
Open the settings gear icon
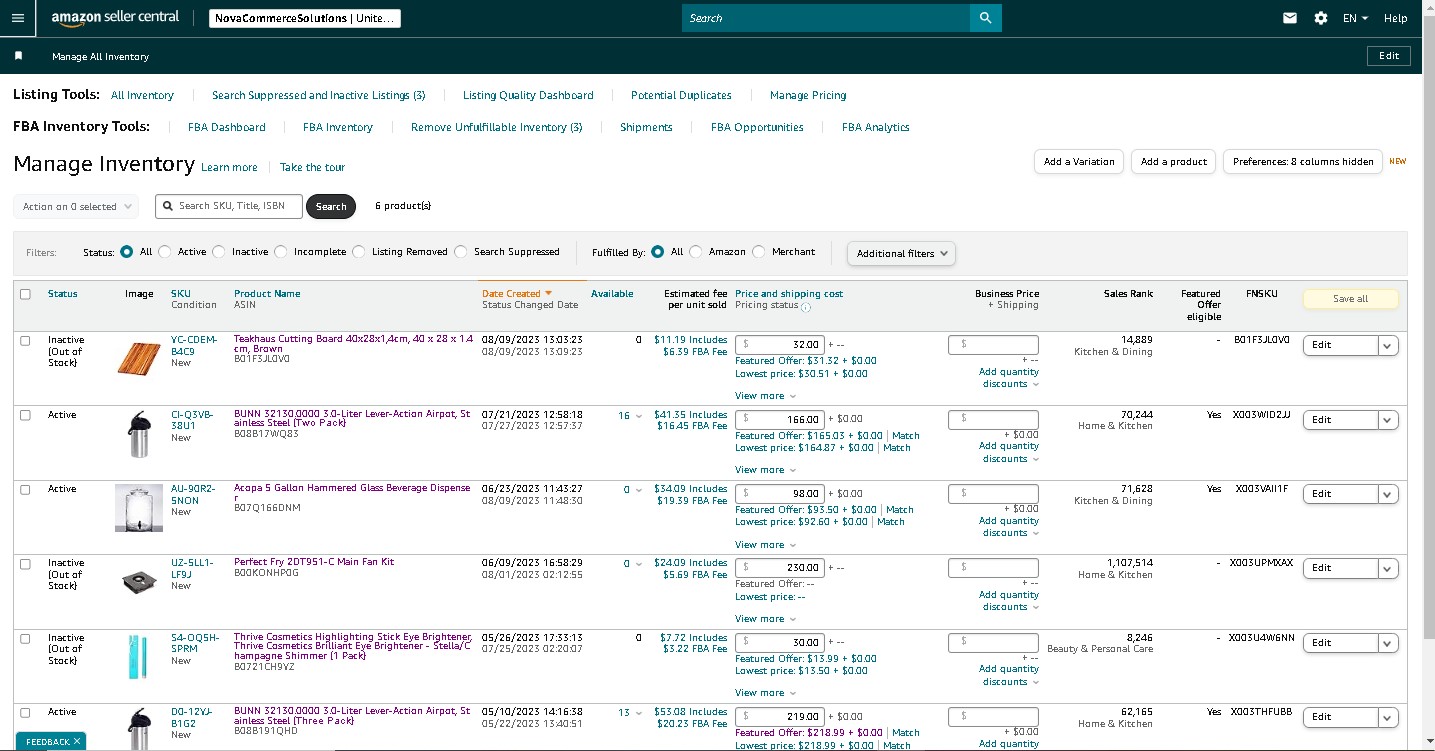[1321, 18]
